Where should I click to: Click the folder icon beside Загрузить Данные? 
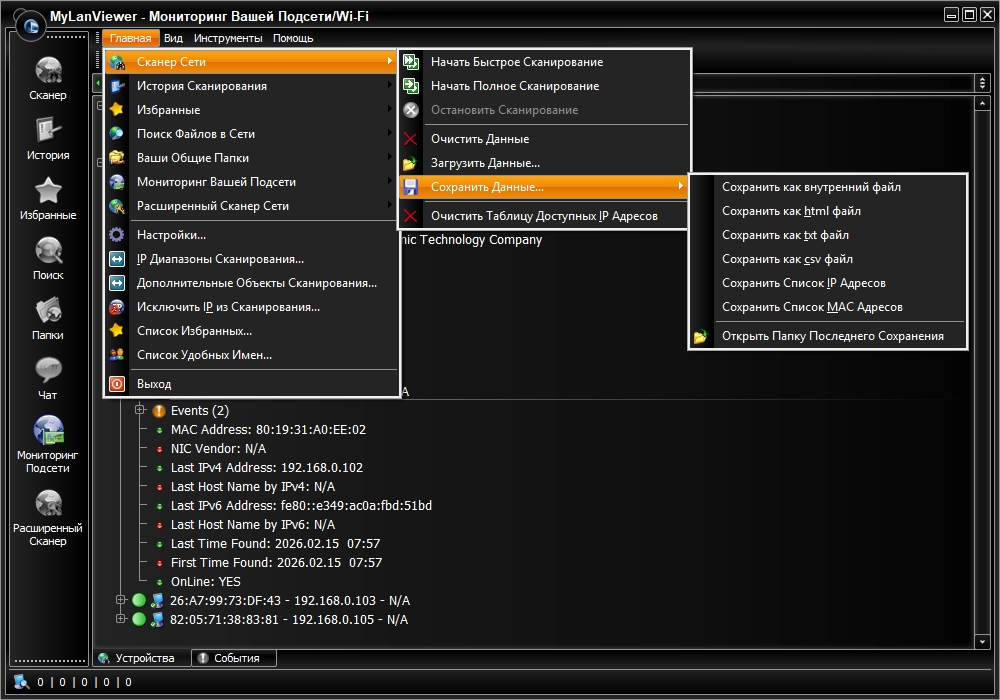point(411,163)
